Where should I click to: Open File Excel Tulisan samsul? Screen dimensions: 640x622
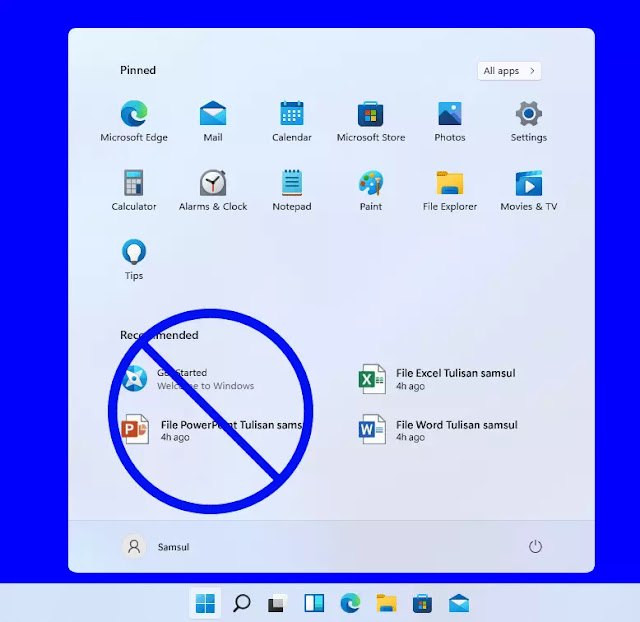coord(437,379)
